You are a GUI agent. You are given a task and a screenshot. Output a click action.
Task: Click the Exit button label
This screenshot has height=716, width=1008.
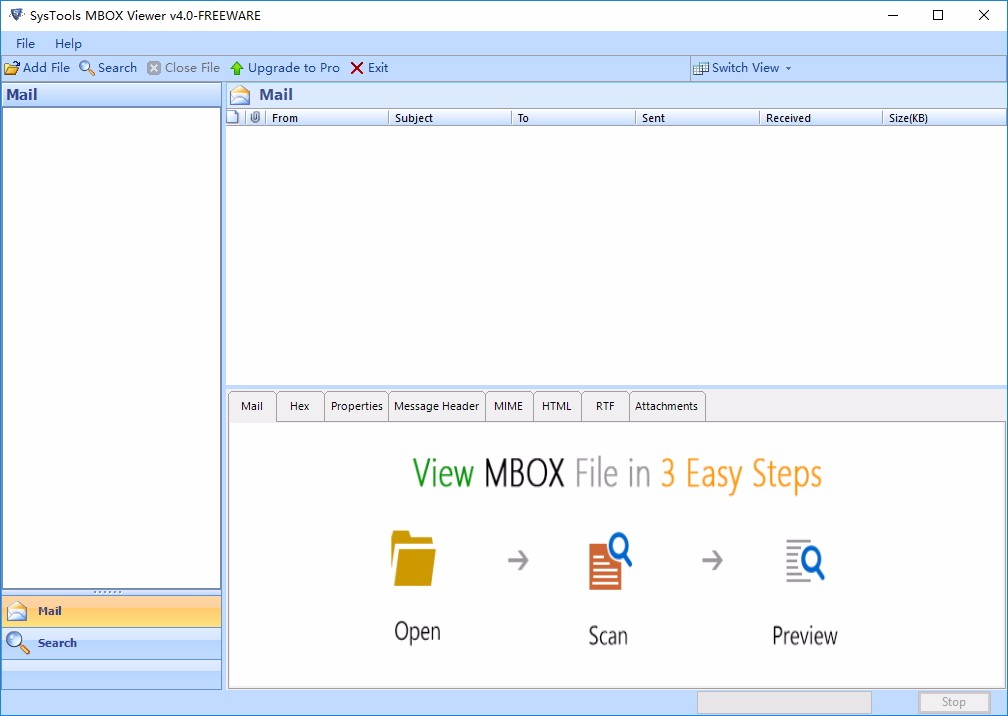tap(378, 67)
